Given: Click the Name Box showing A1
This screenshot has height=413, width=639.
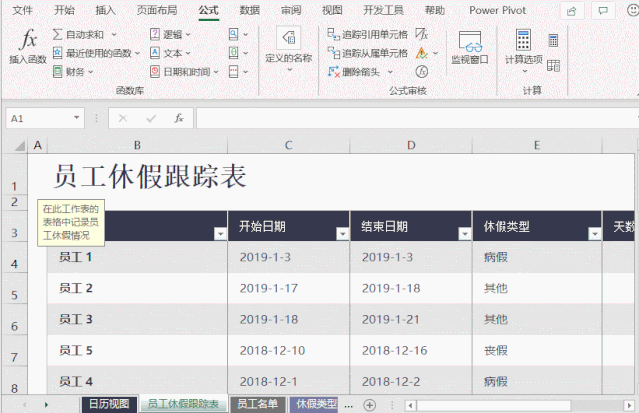Looking at the screenshot, I should tap(45, 118).
